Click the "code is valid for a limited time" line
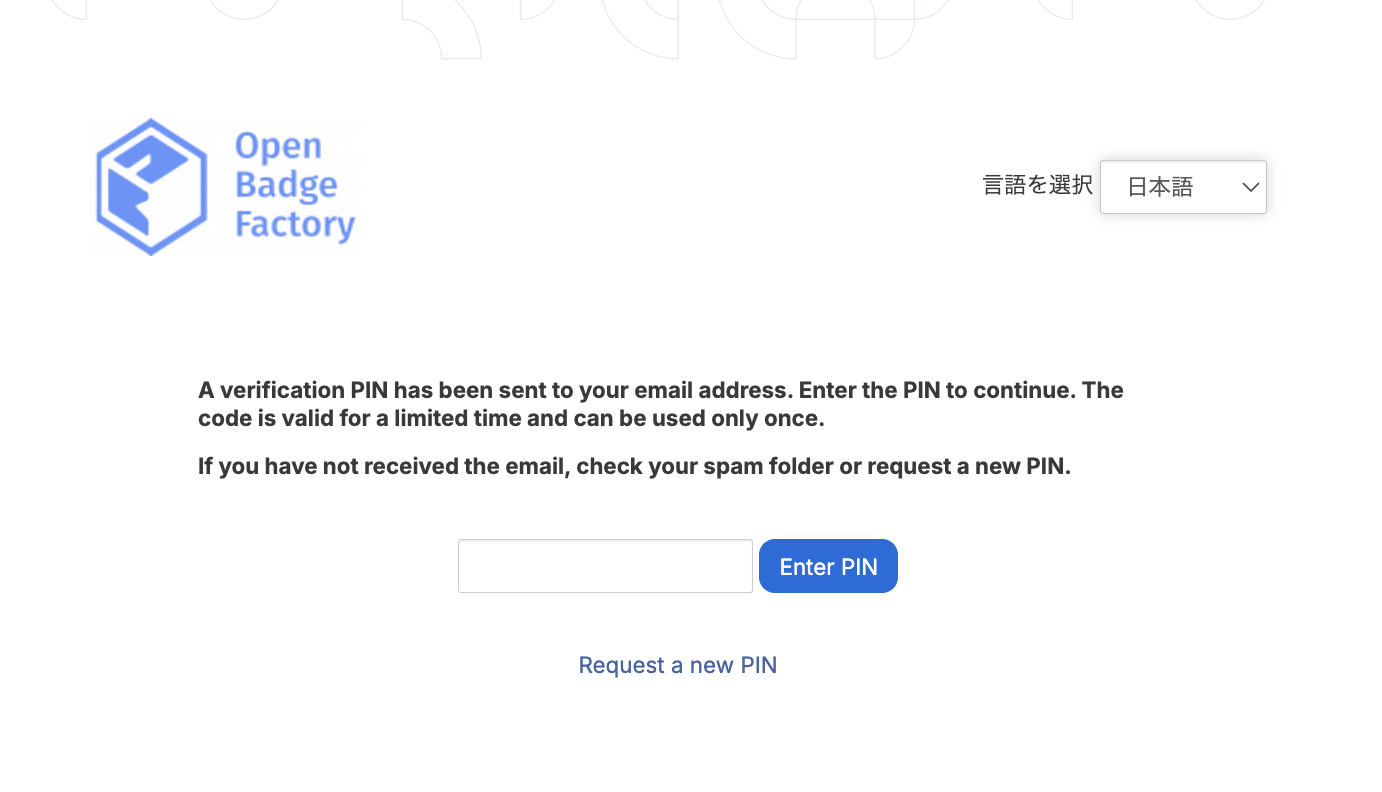 click(x=360, y=419)
